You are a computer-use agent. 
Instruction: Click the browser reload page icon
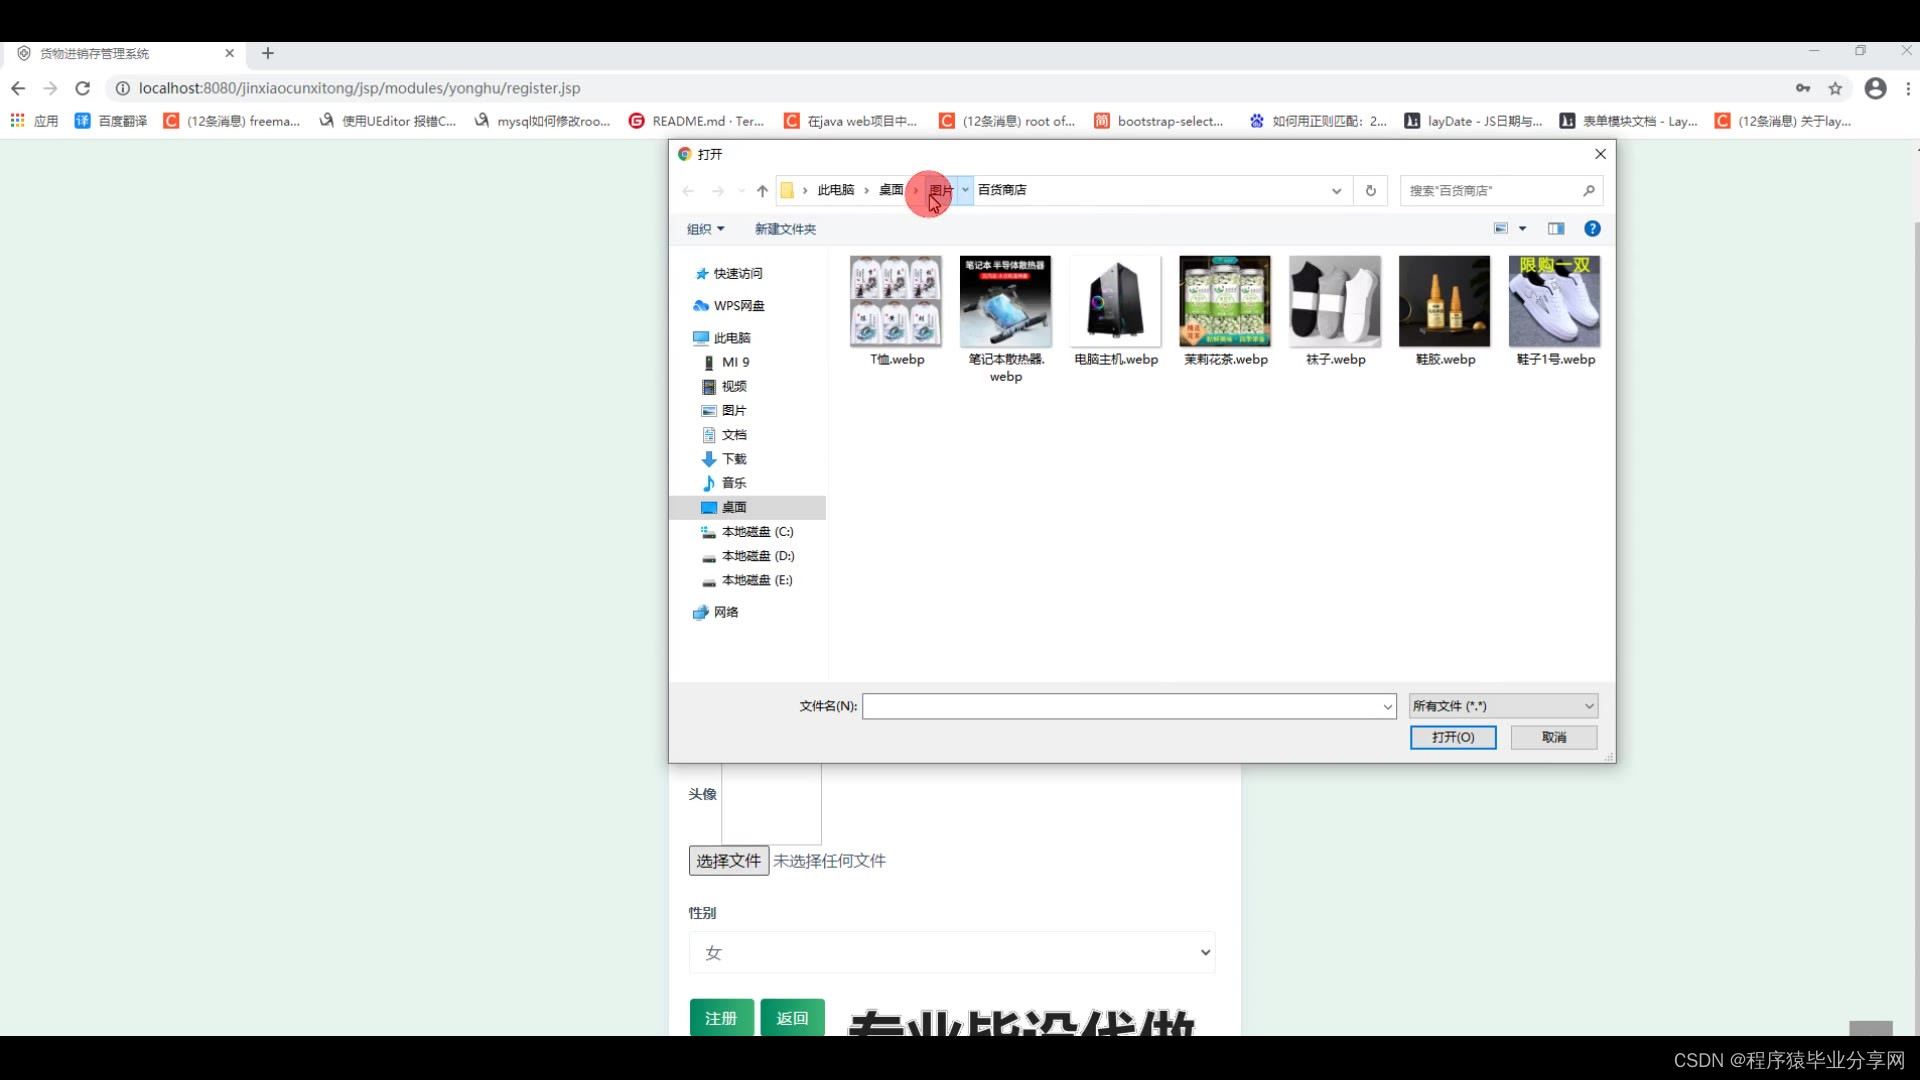(83, 88)
